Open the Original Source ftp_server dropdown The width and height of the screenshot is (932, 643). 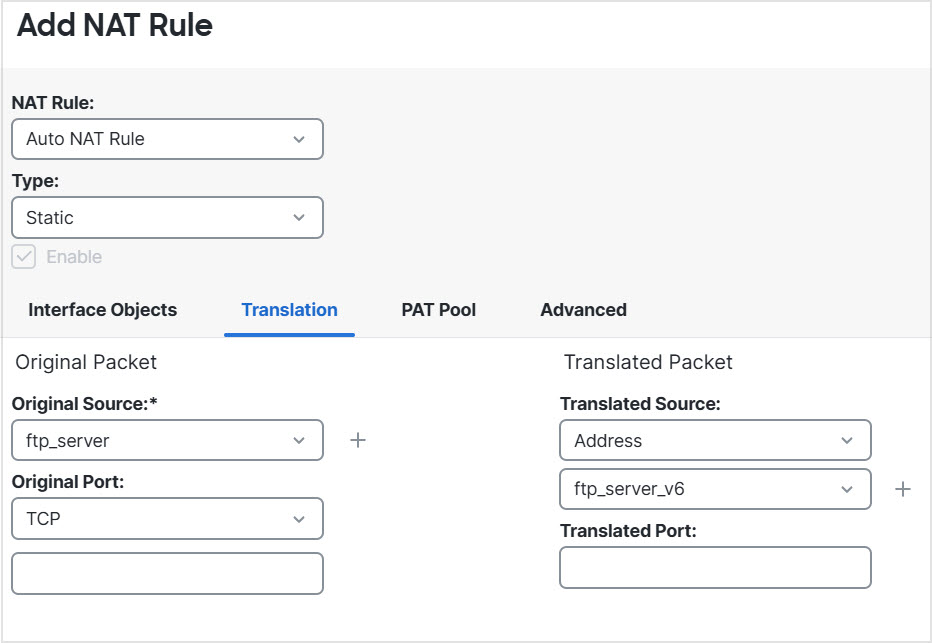(167, 440)
